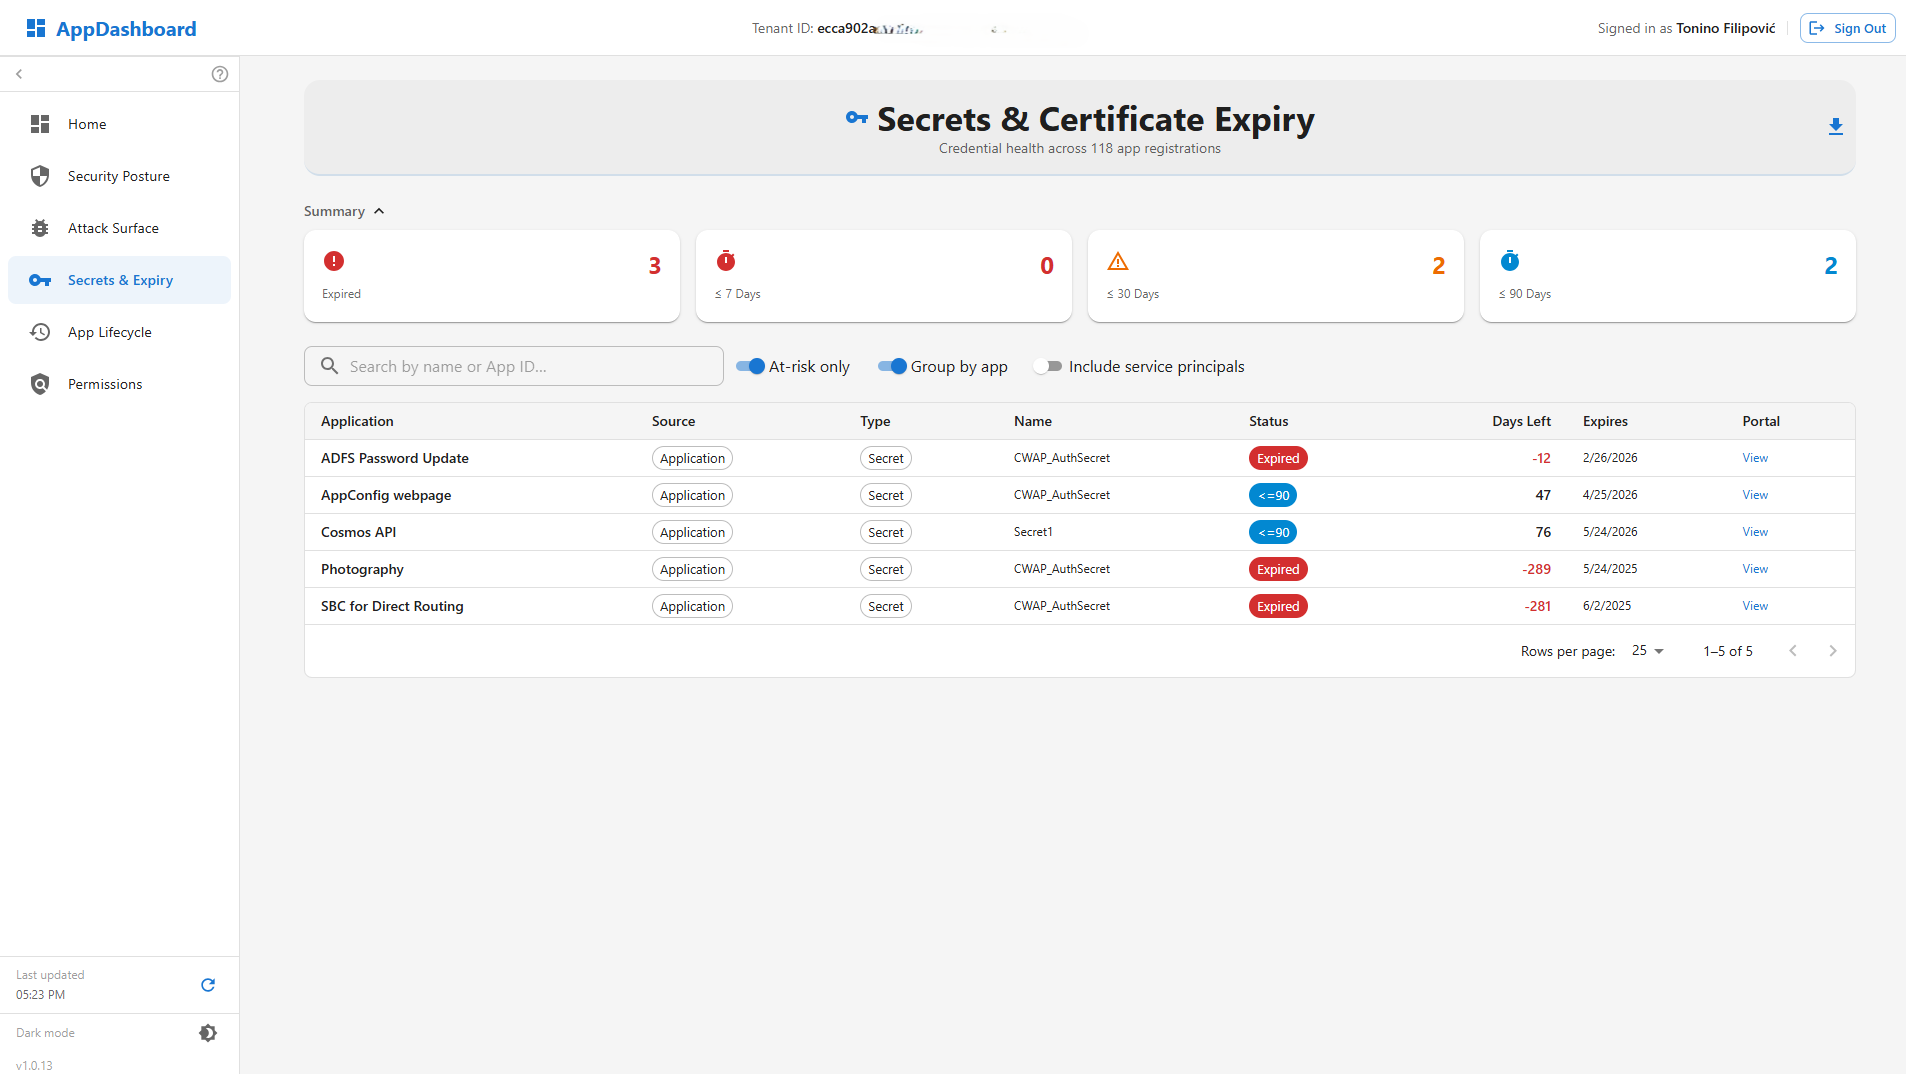Click the dark mode icon
This screenshot has height=1074, width=1906.
click(208, 1033)
